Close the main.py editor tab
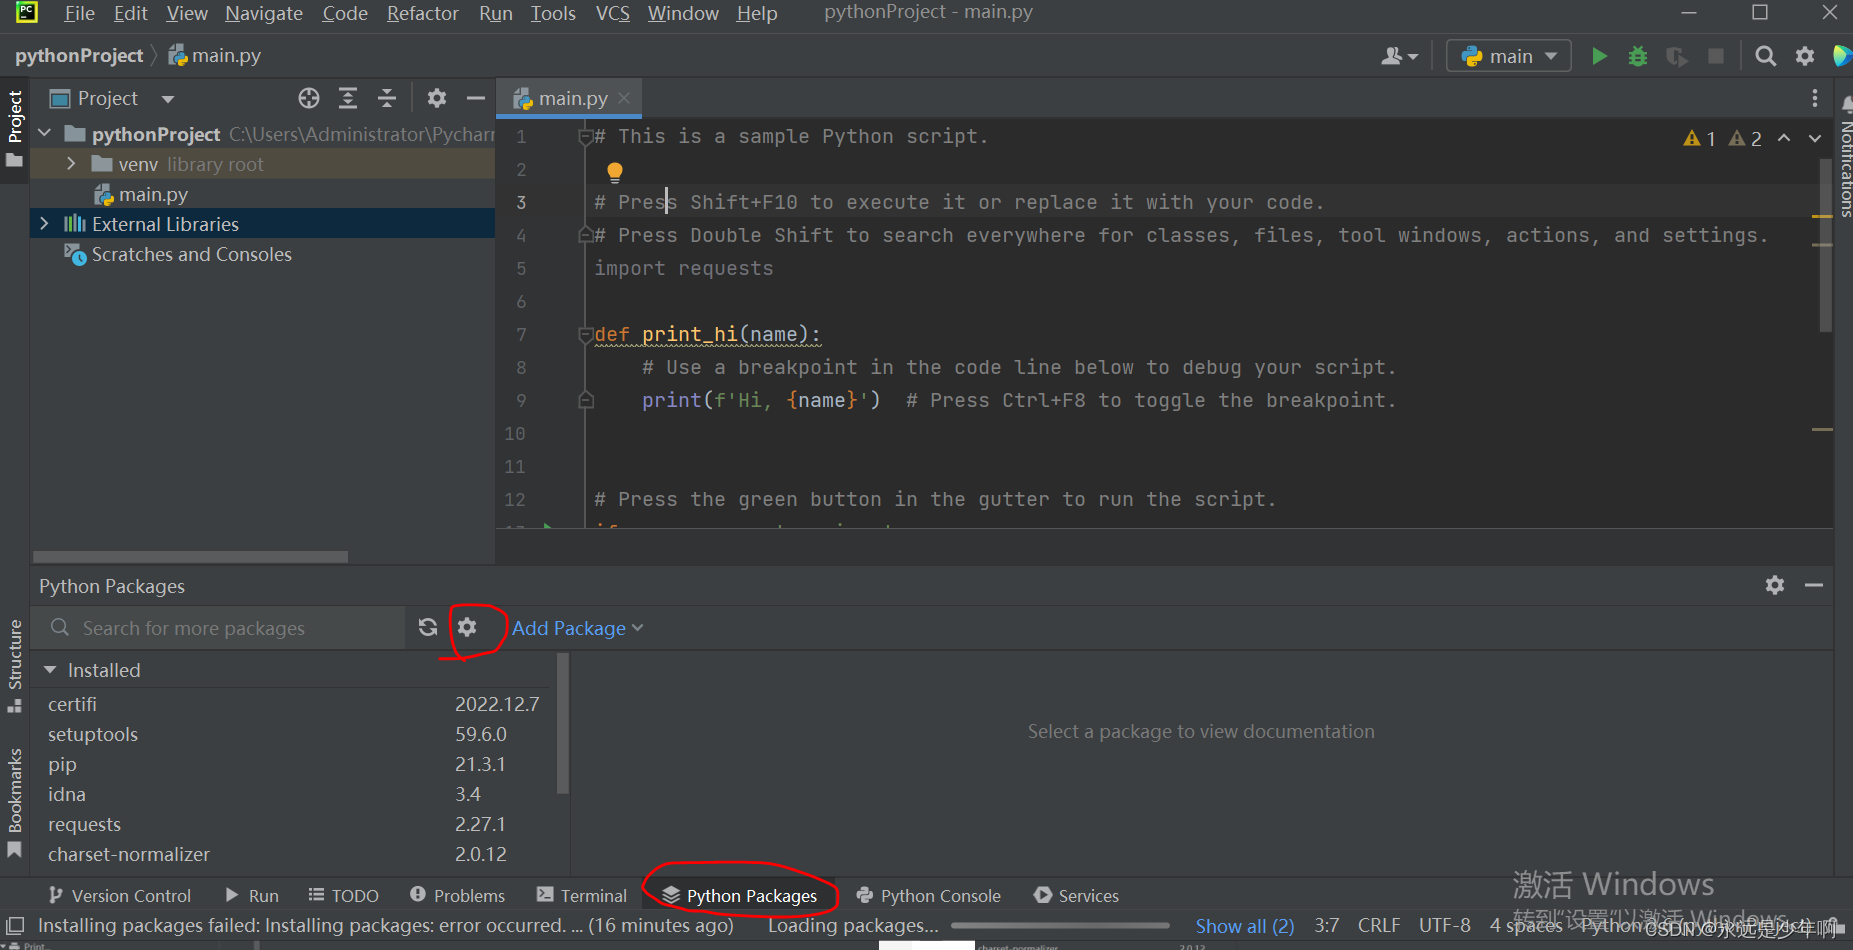 [624, 98]
